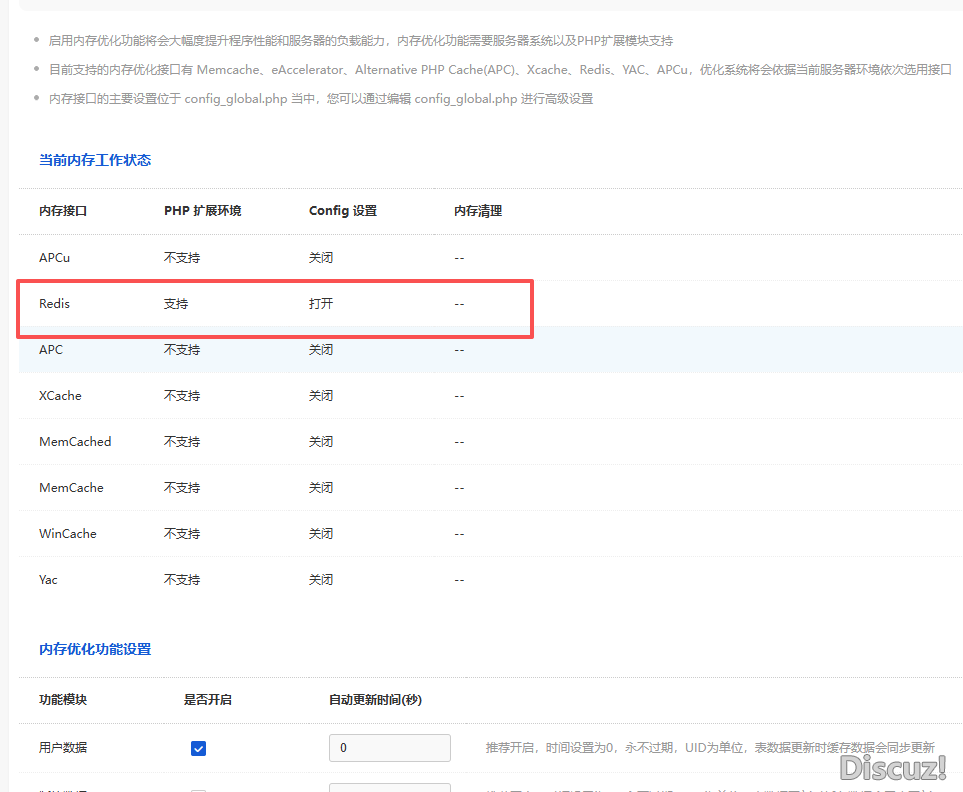The image size is (963, 792).
Task: Select the XCache row
Action: pyautogui.click(x=60, y=396)
